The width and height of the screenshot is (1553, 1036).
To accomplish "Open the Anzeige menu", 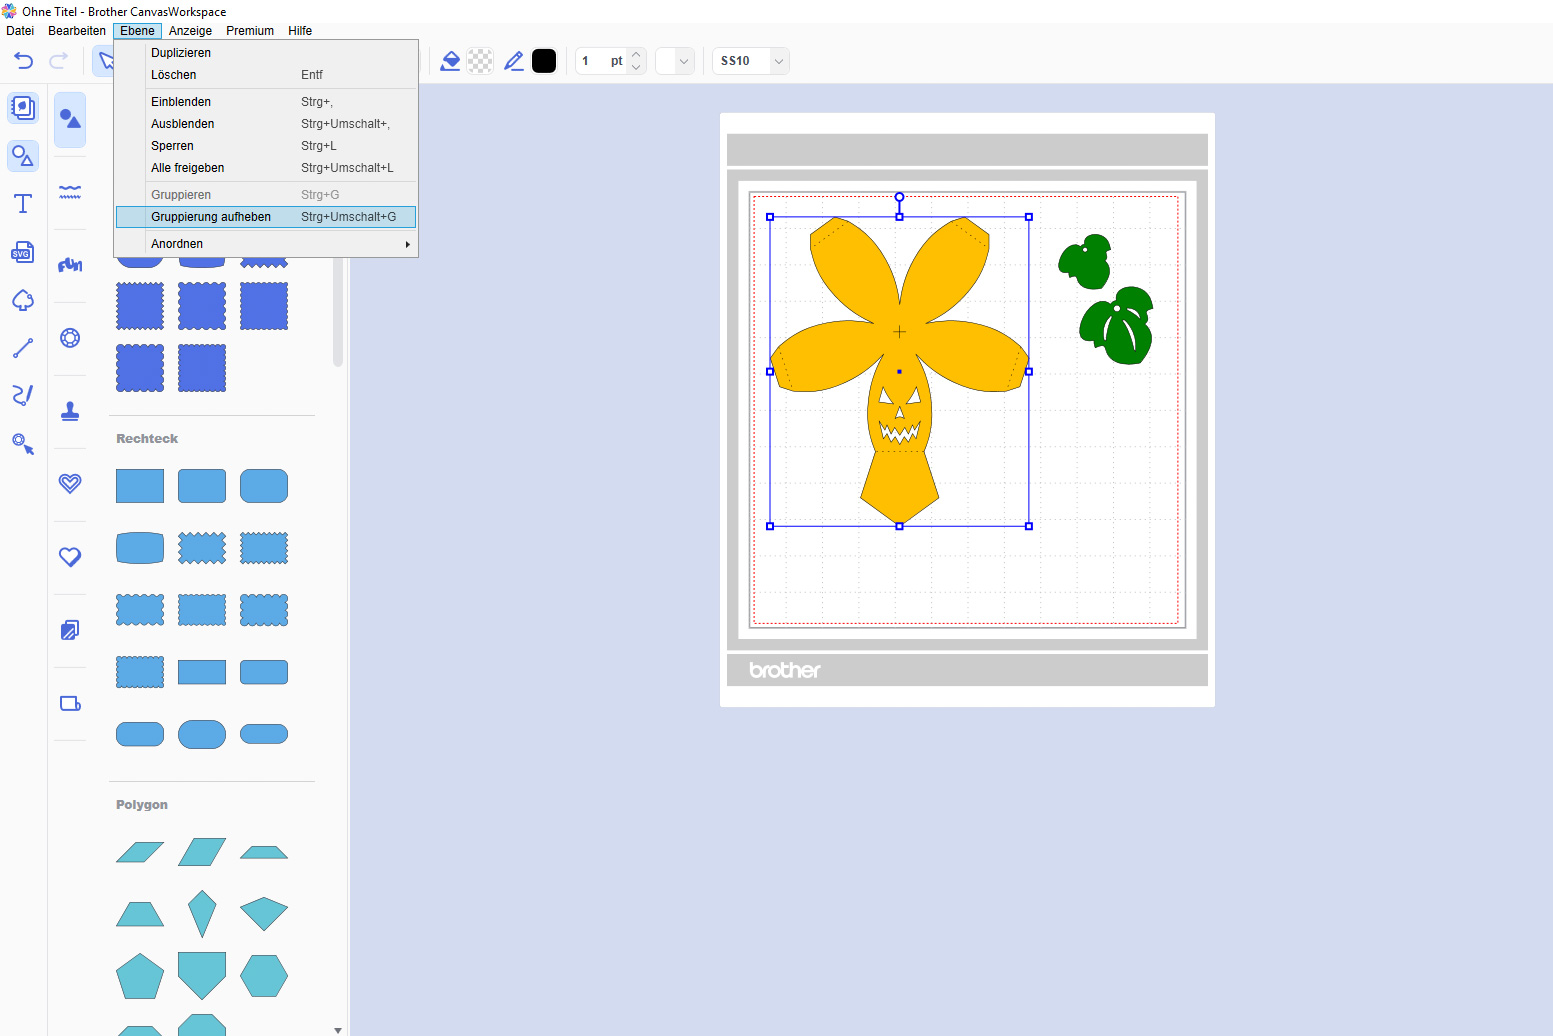I will pyautogui.click(x=190, y=31).
